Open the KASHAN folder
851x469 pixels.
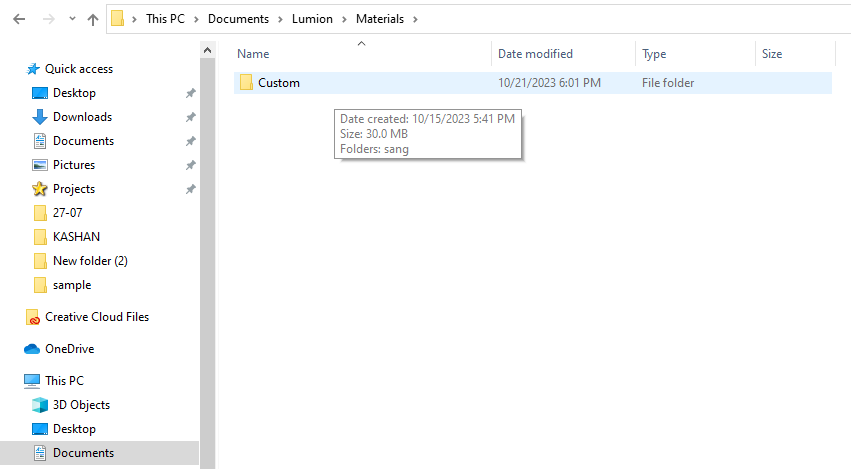click(x=77, y=237)
